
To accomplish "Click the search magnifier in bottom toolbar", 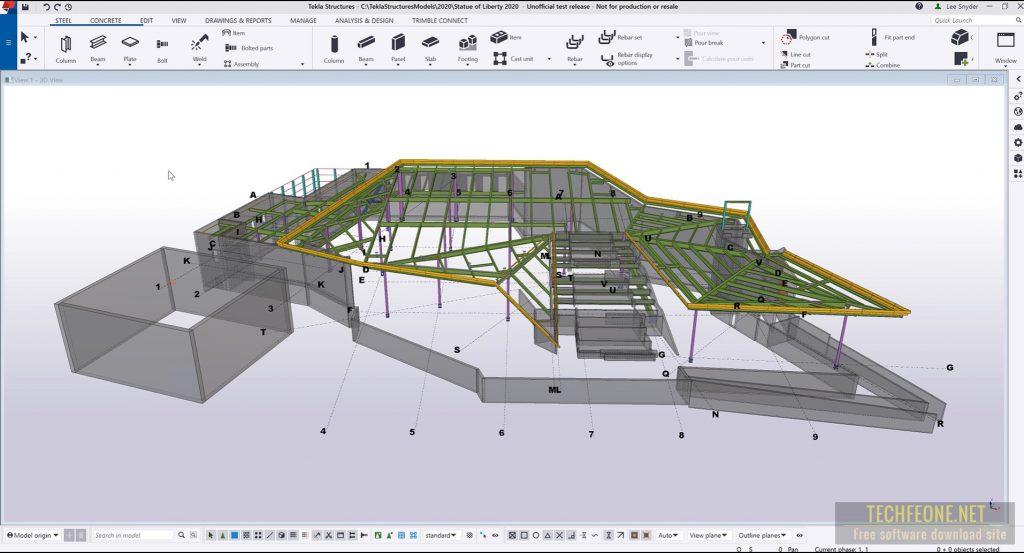I will 182,535.
